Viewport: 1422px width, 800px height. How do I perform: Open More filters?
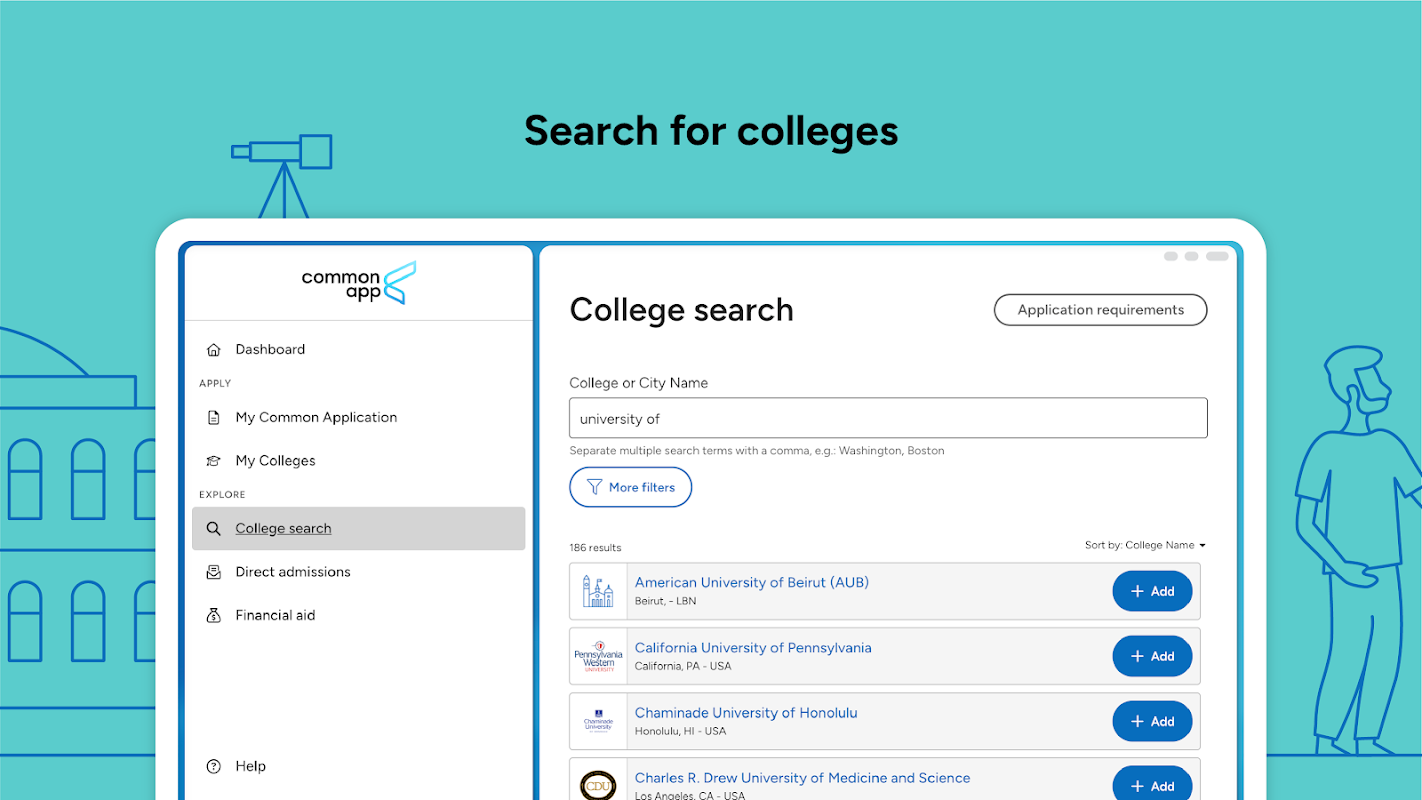[x=630, y=487]
